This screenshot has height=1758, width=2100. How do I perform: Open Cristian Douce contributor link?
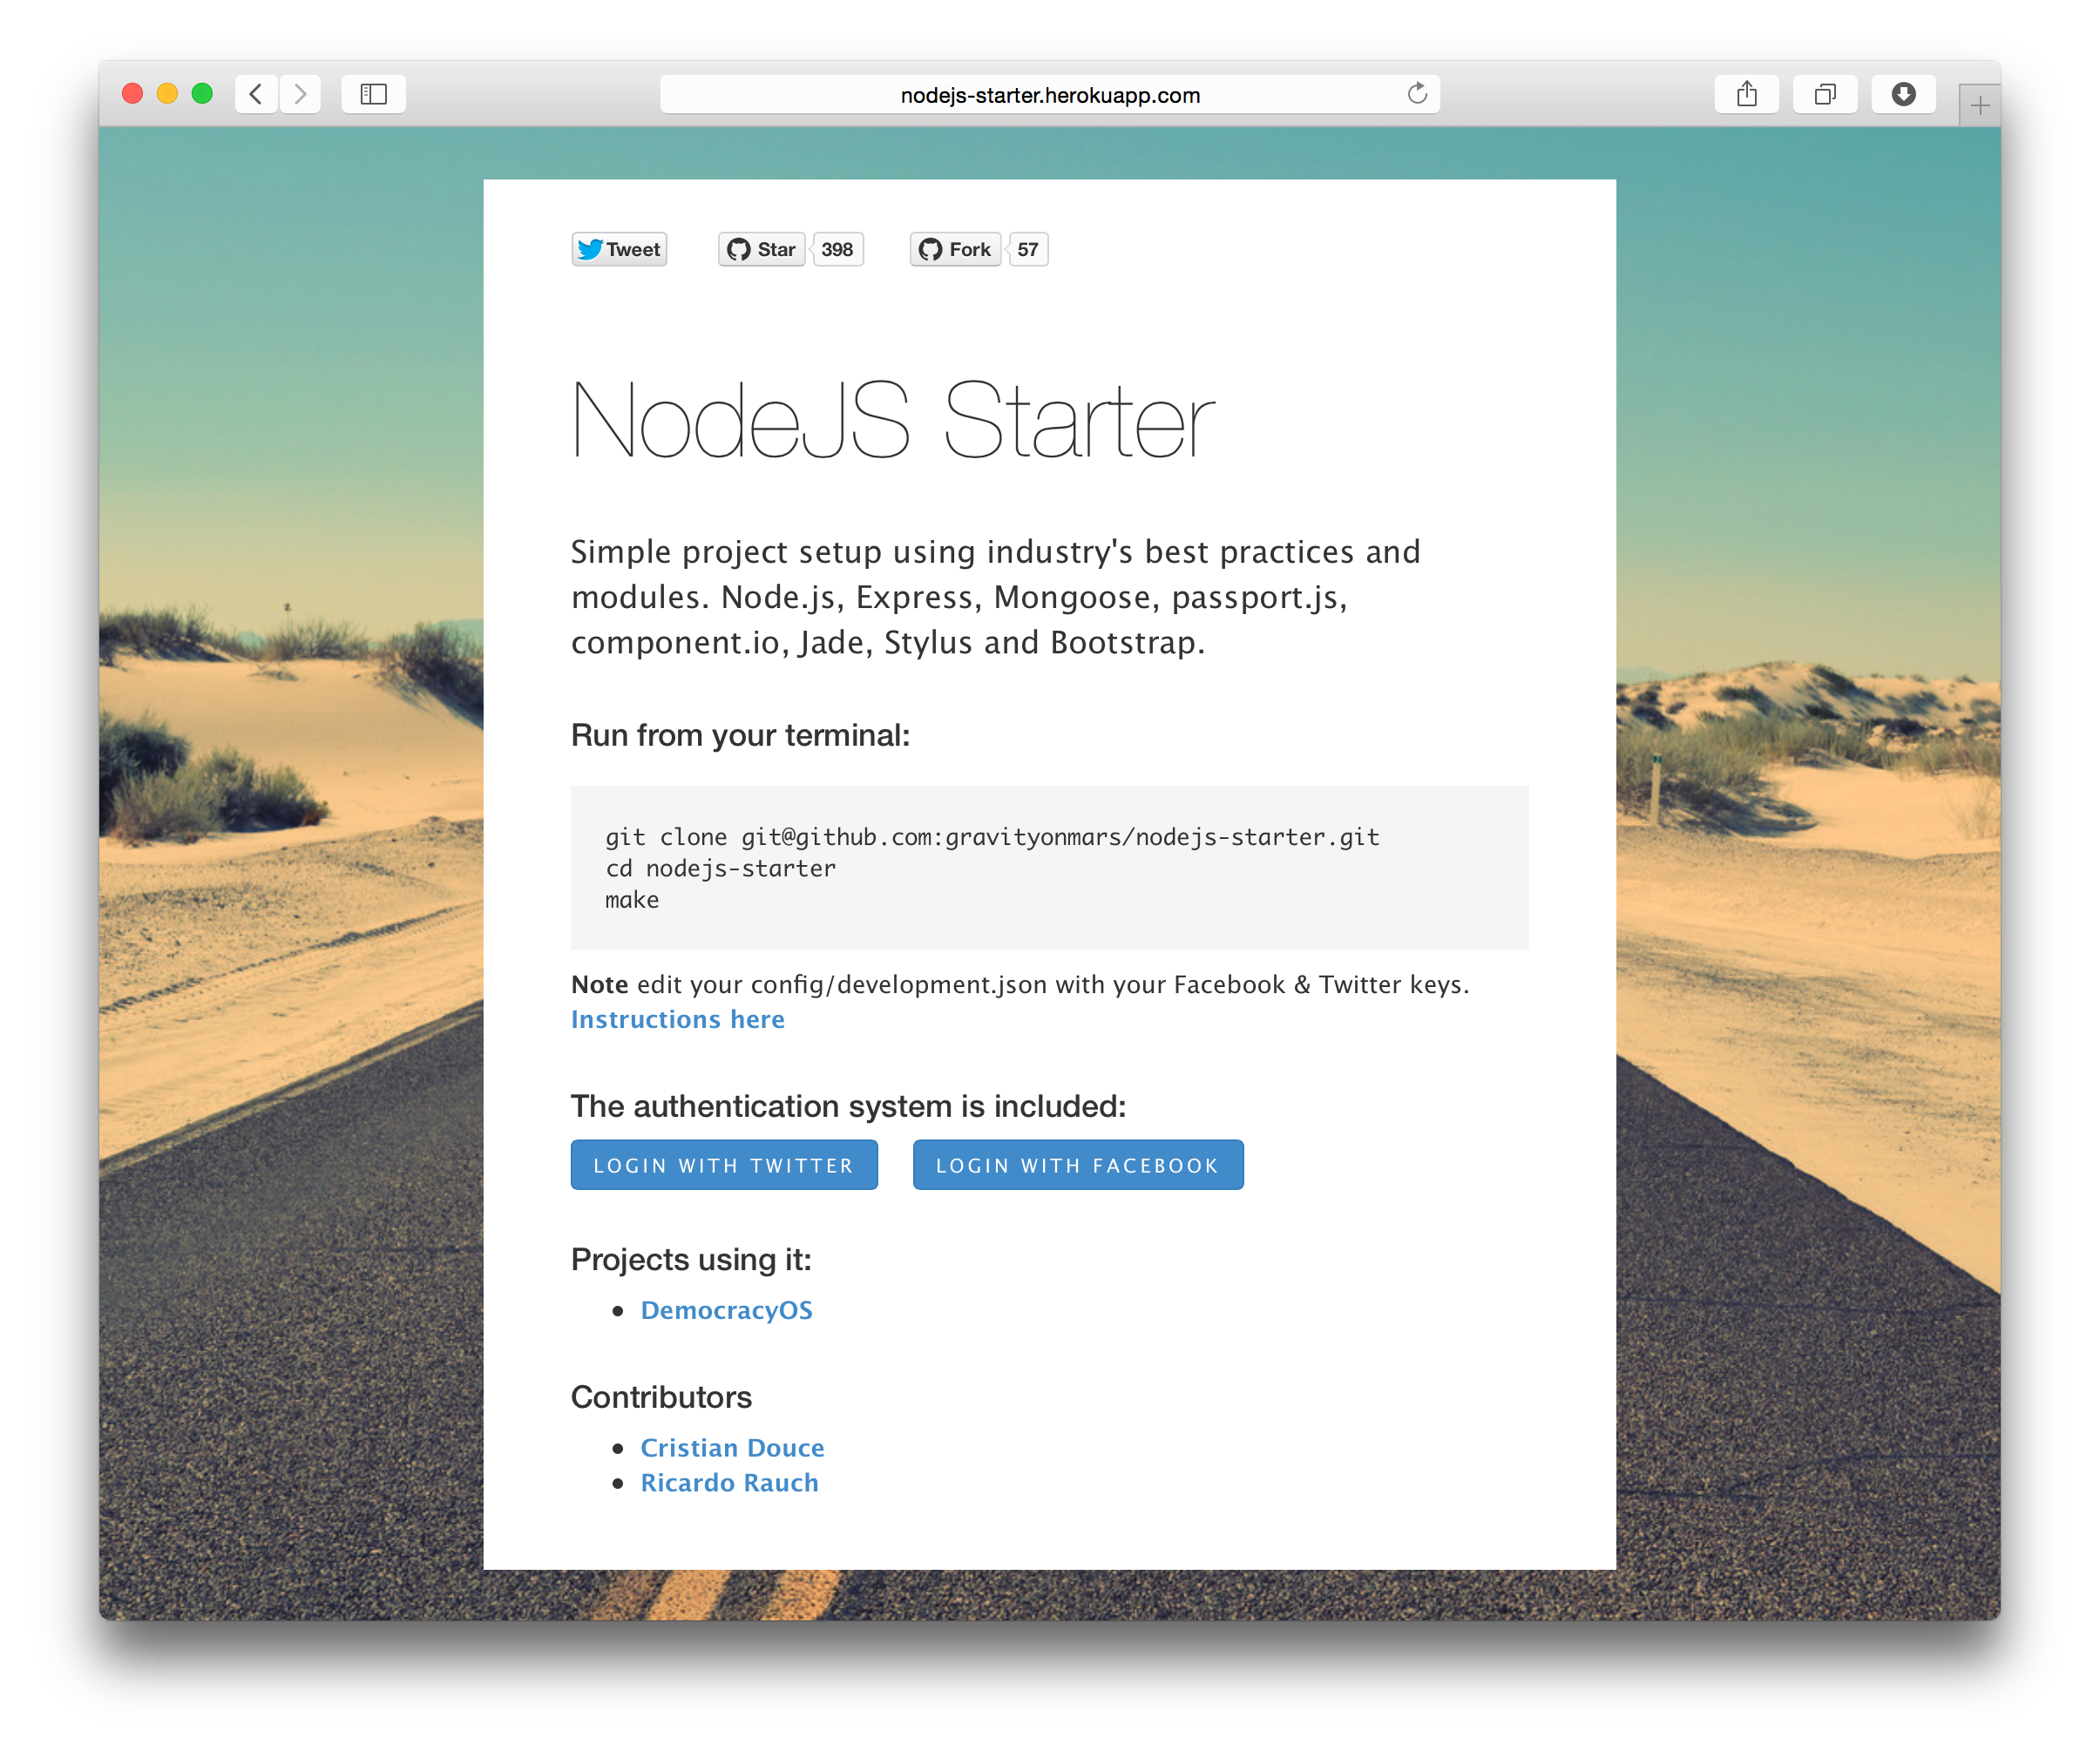point(732,1447)
